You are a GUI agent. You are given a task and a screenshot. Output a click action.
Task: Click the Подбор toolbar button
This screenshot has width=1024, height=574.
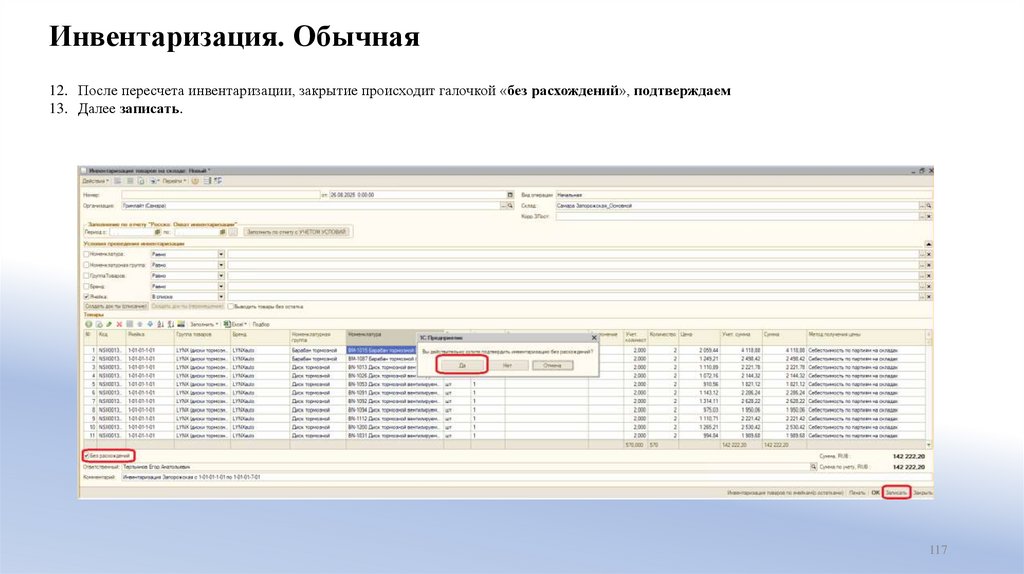tap(261, 324)
